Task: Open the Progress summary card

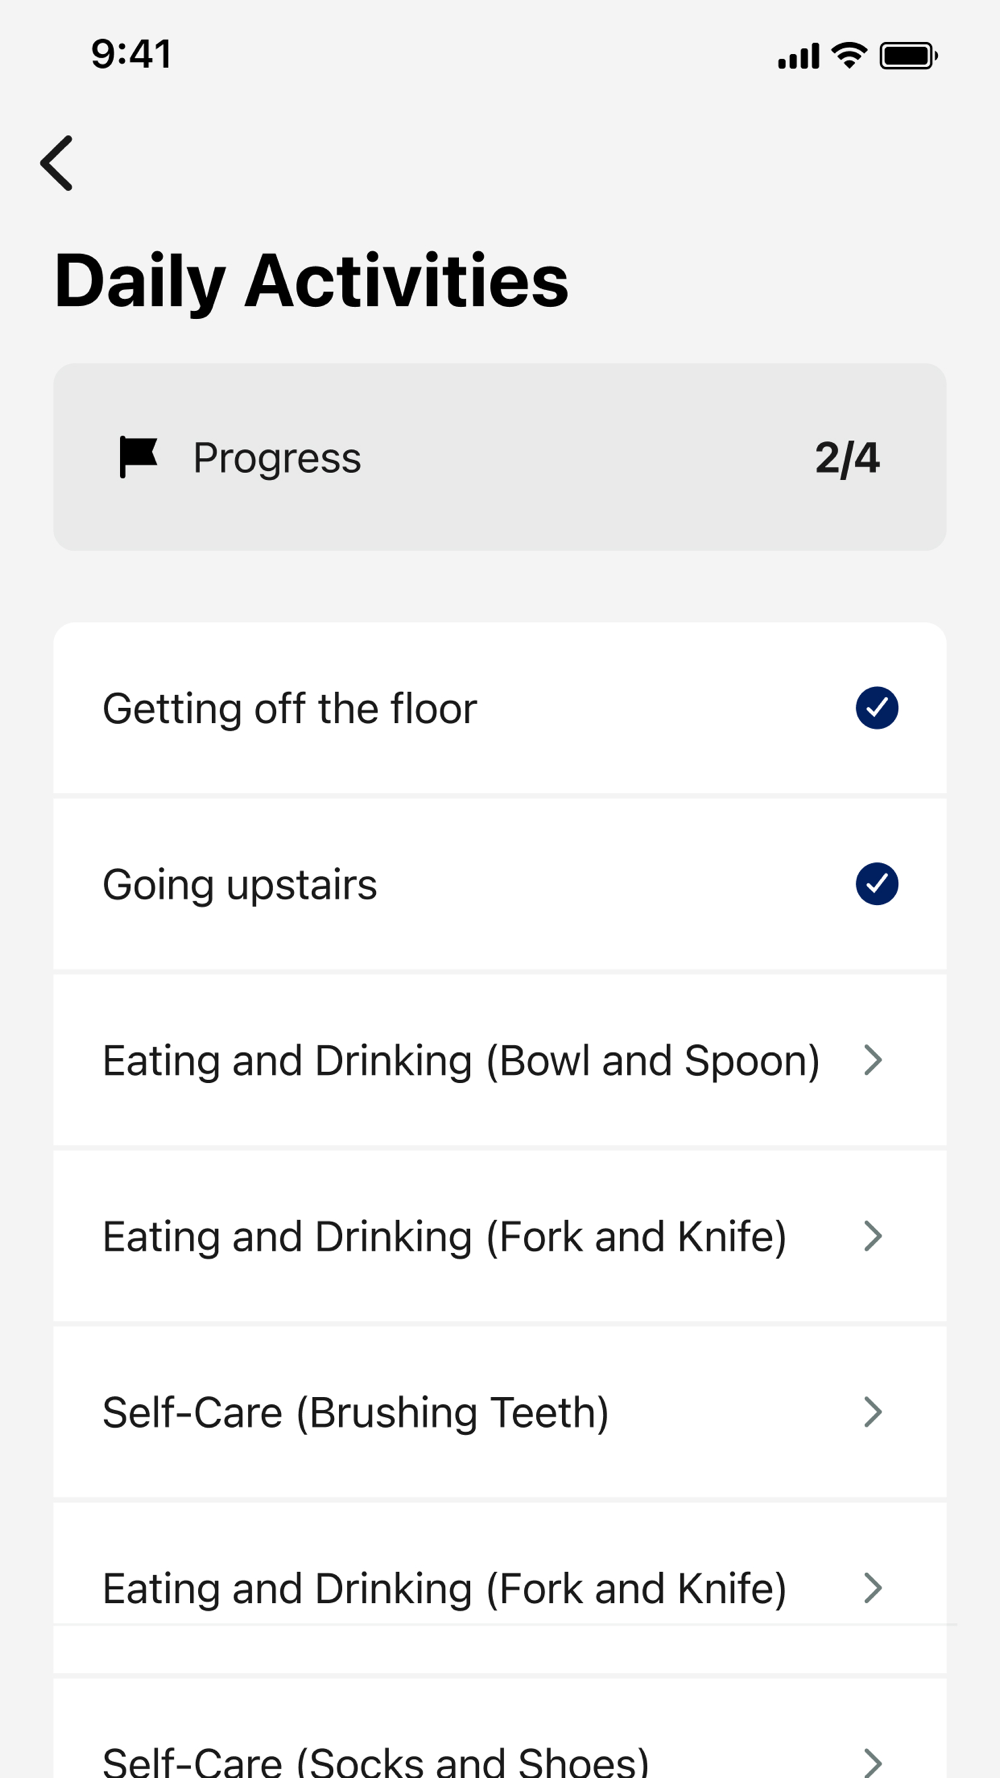Action: pyautogui.click(x=500, y=457)
